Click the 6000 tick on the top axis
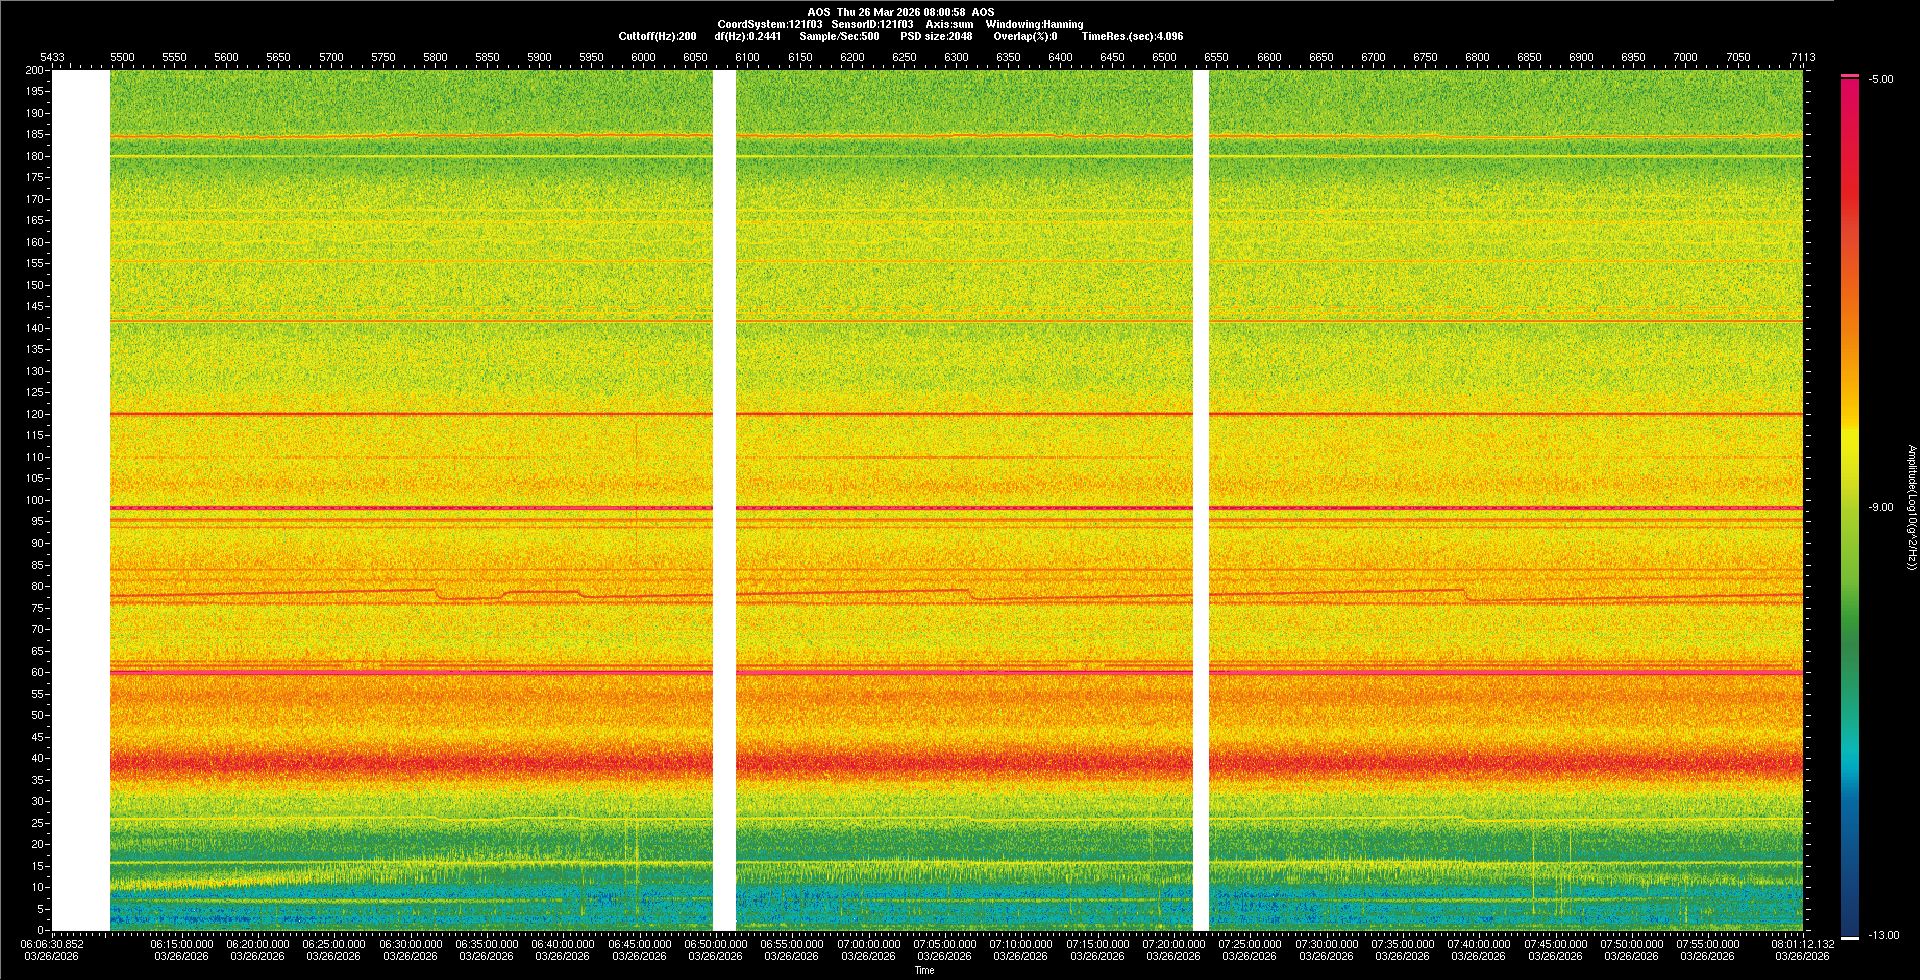1920x980 pixels. [643, 57]
